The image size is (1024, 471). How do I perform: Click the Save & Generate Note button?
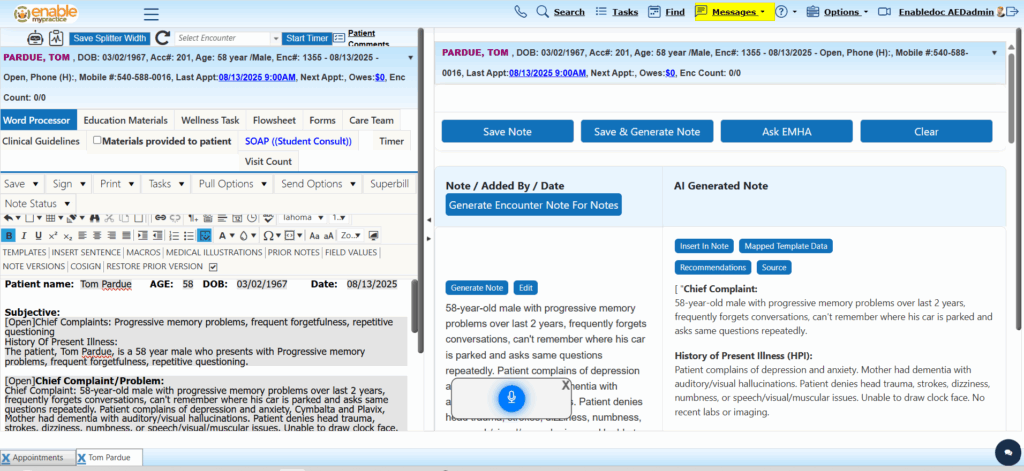[x=646, y=131]
